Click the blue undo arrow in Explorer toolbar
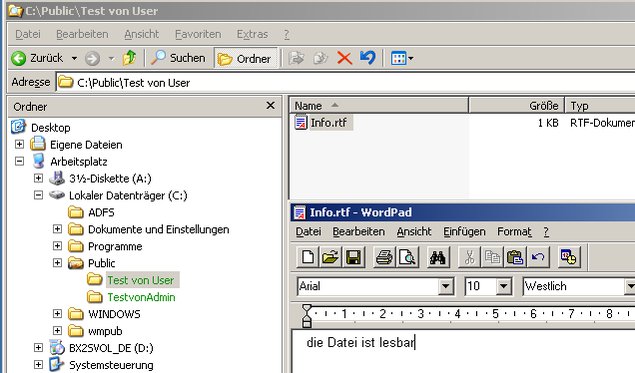The width and height of the screenshot is (635, 373). tap(368, 58)
